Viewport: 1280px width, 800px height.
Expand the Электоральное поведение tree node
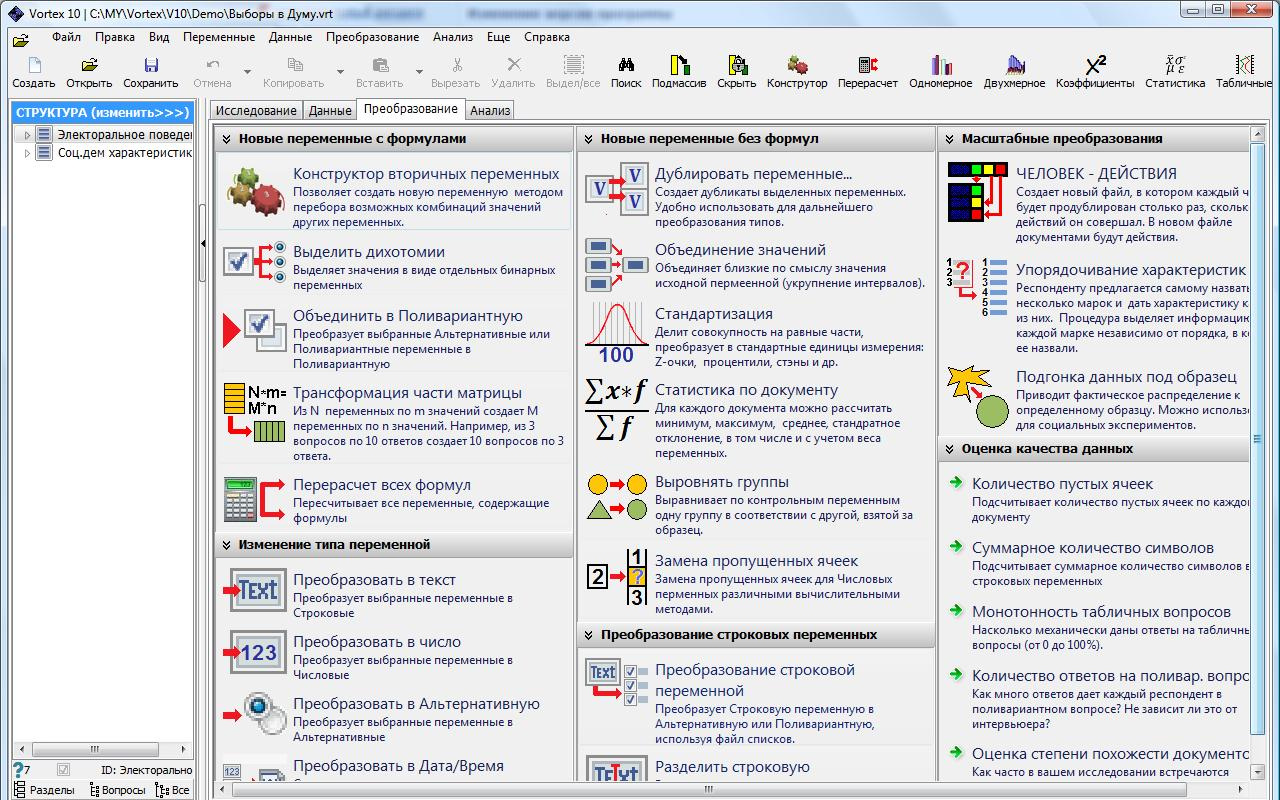tap(27, 134)
